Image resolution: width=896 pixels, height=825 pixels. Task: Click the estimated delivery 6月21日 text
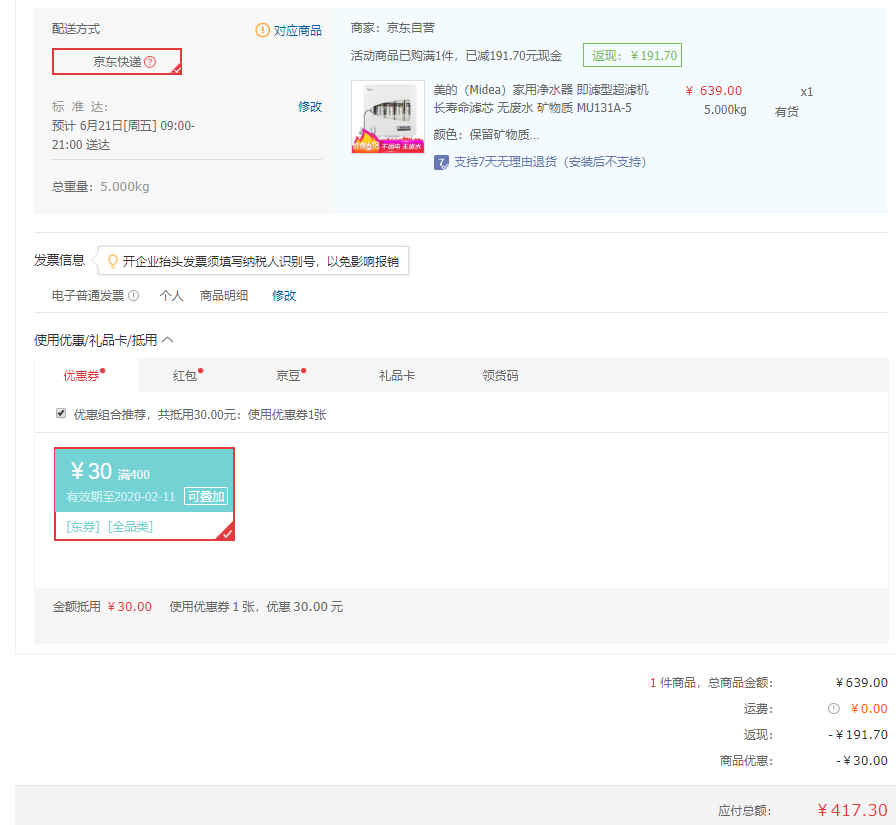[123, 135]
